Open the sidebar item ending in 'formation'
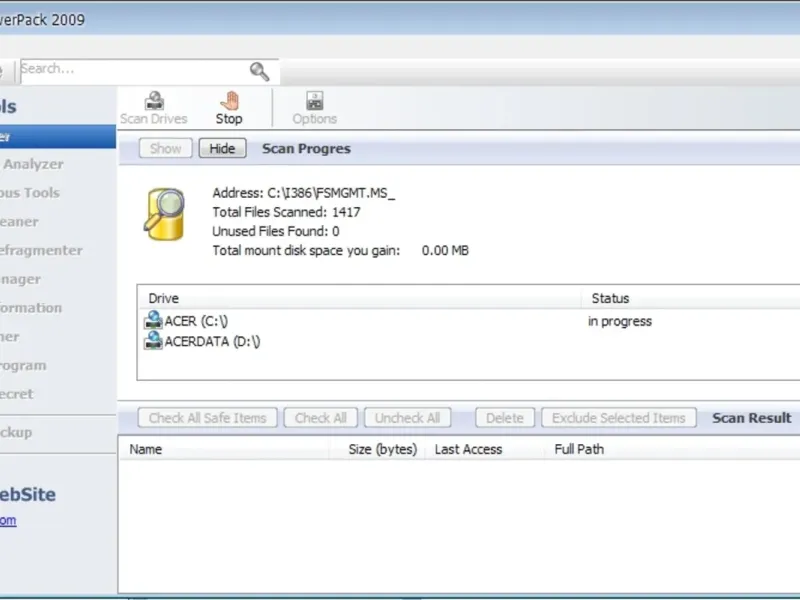 pyautogui.click(x=31, y=308)
